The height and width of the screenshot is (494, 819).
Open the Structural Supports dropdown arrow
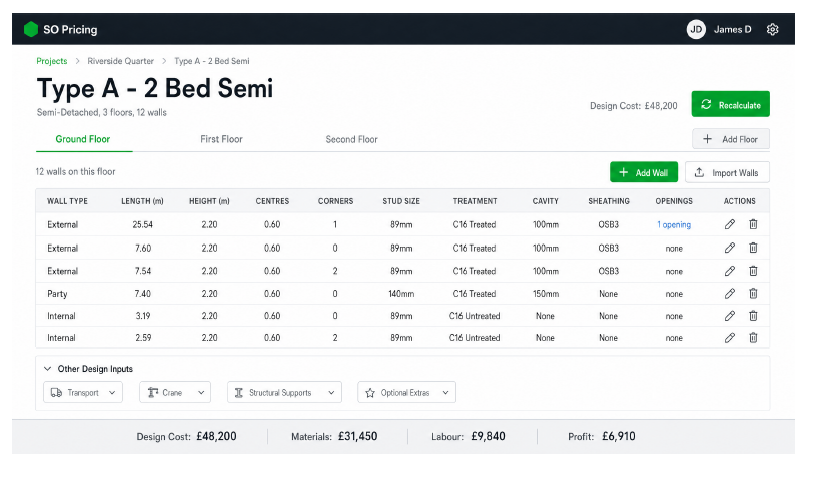point(331,393)
